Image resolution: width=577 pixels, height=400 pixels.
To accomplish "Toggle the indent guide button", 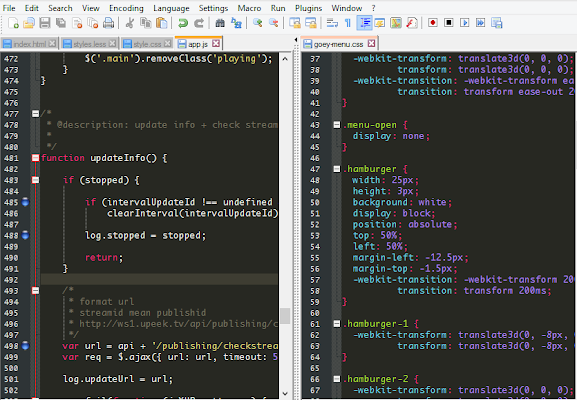I will 364,23.
